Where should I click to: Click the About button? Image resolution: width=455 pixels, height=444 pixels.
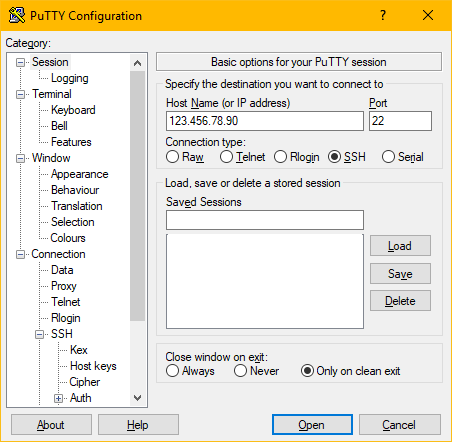pyautogui.click(x=51, y=425)
